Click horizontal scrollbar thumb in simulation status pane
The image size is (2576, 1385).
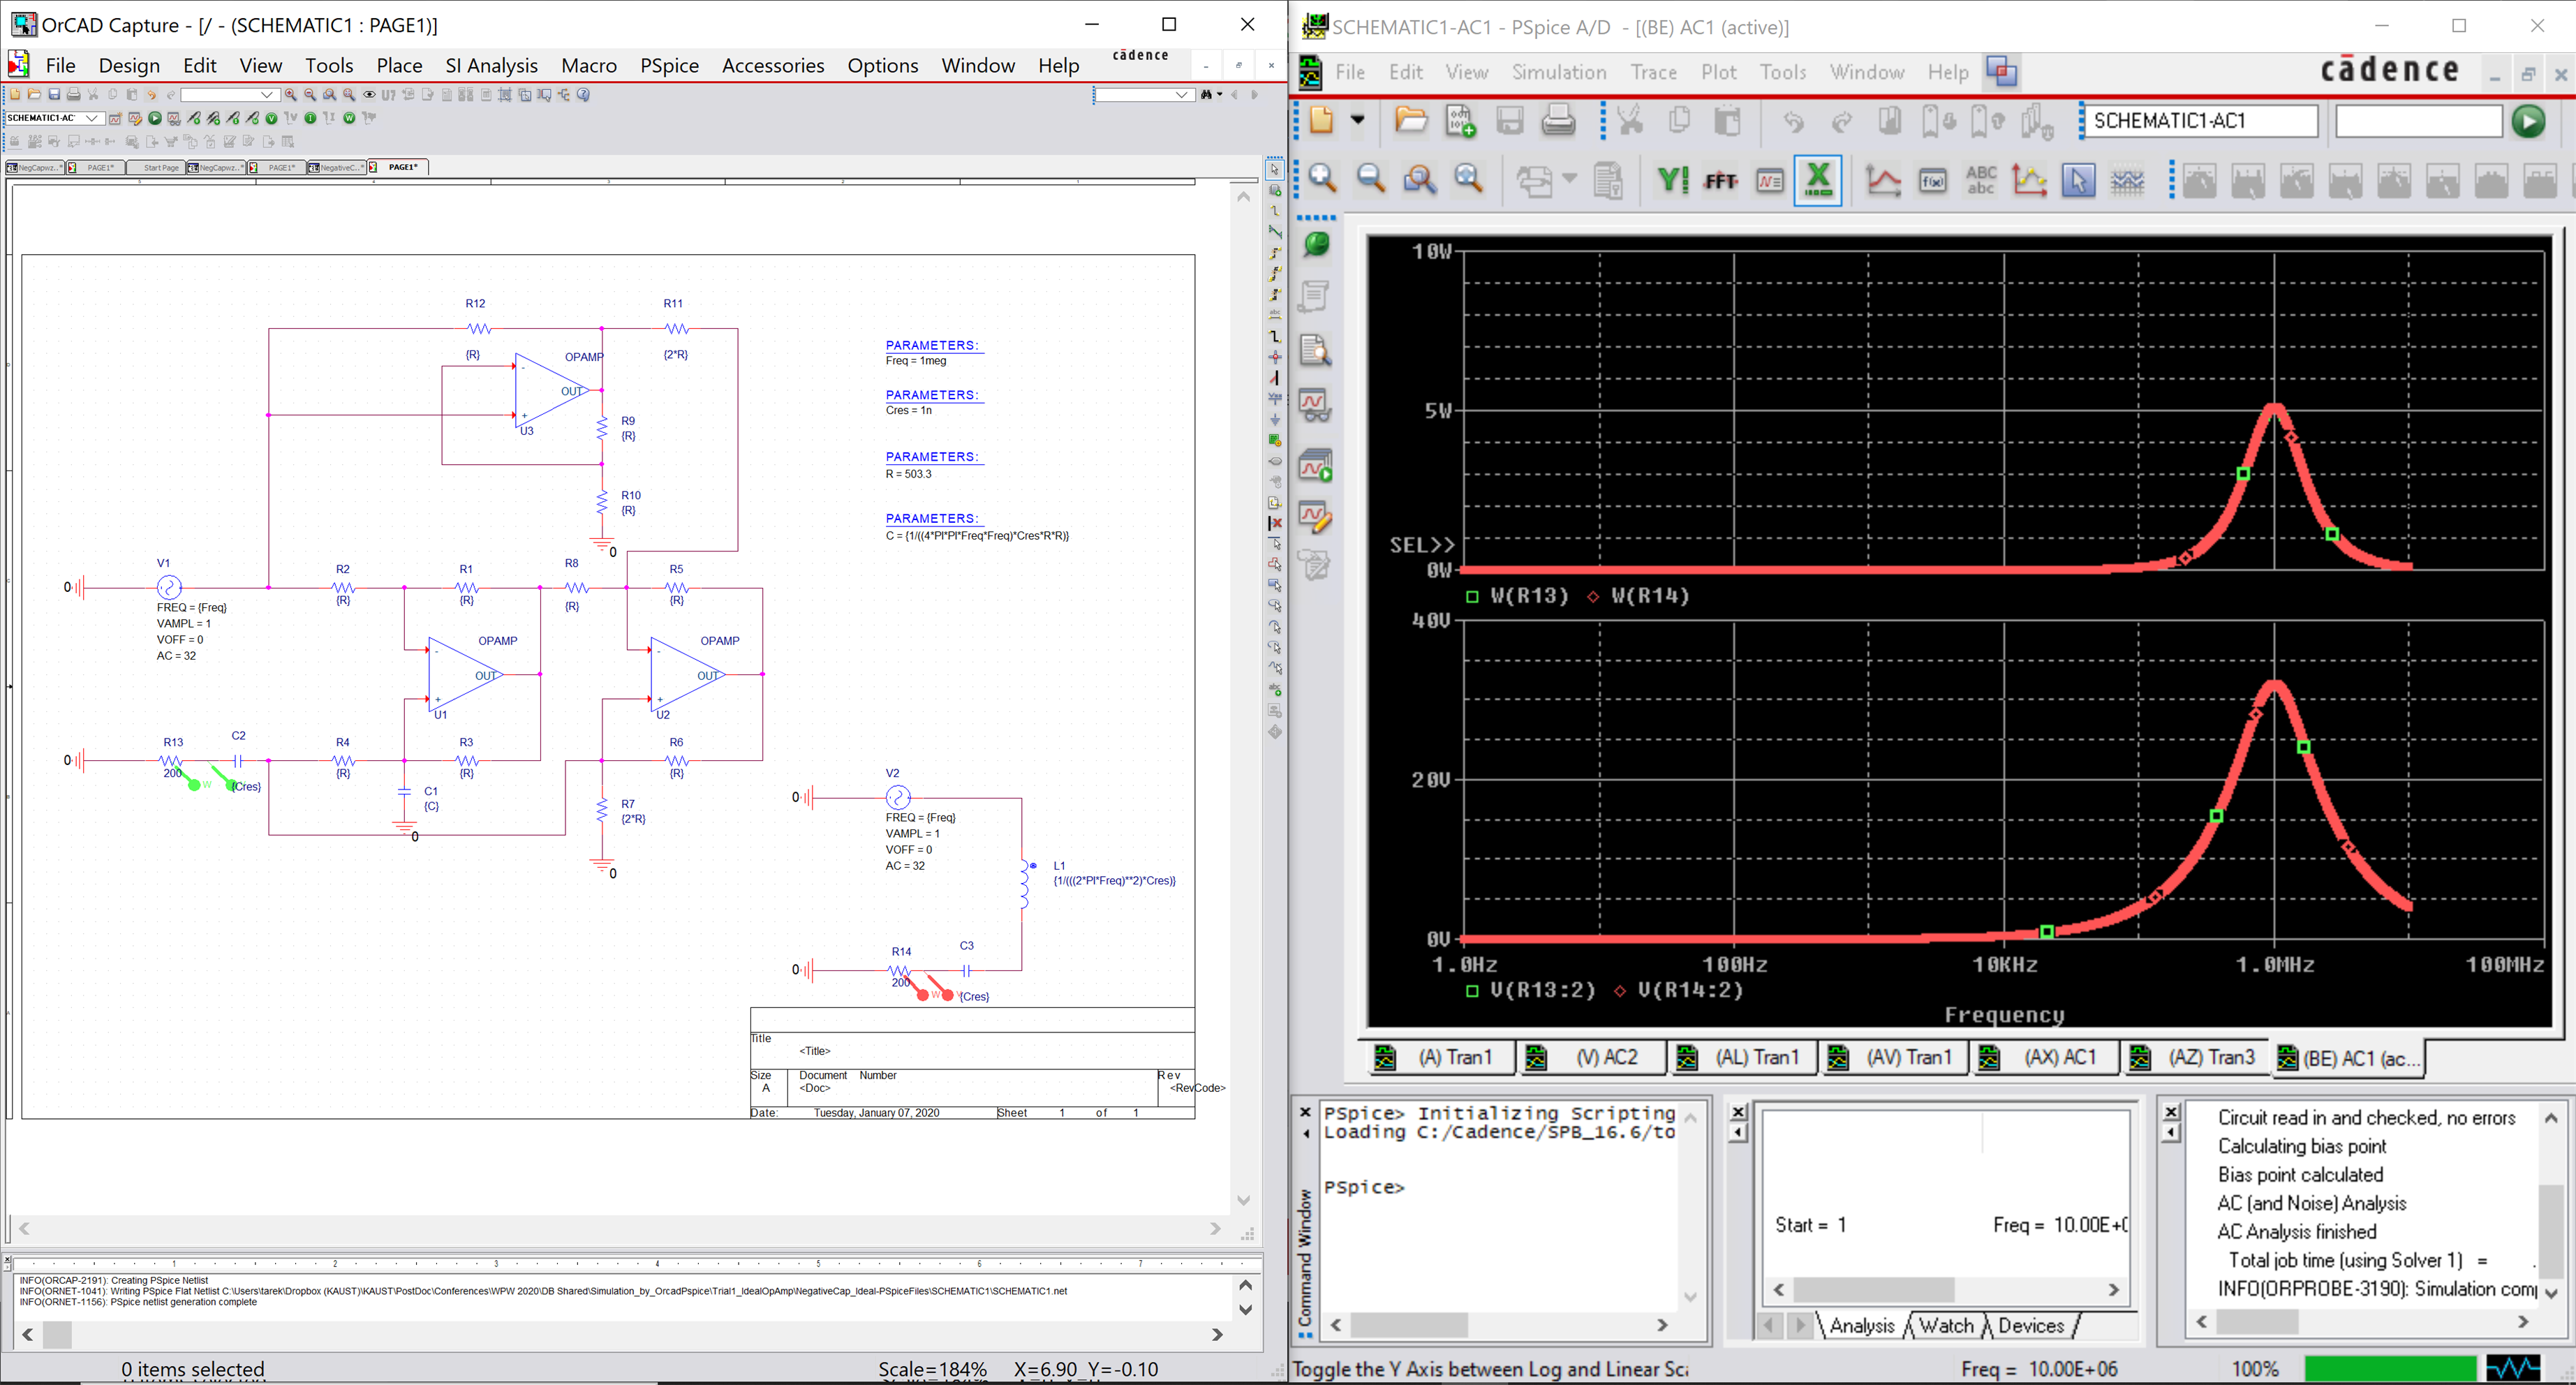click(x=1874, y=1290)
